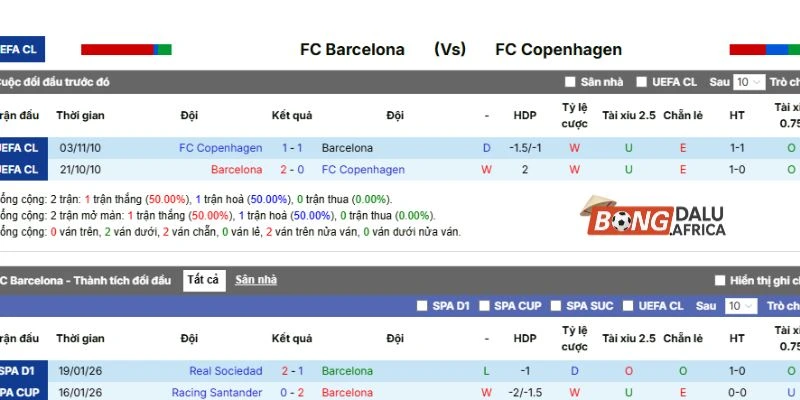The image size is (800, 400).
Task: Select the Tất cả tab
Action: pyautogui.click(x=204, y=280)
